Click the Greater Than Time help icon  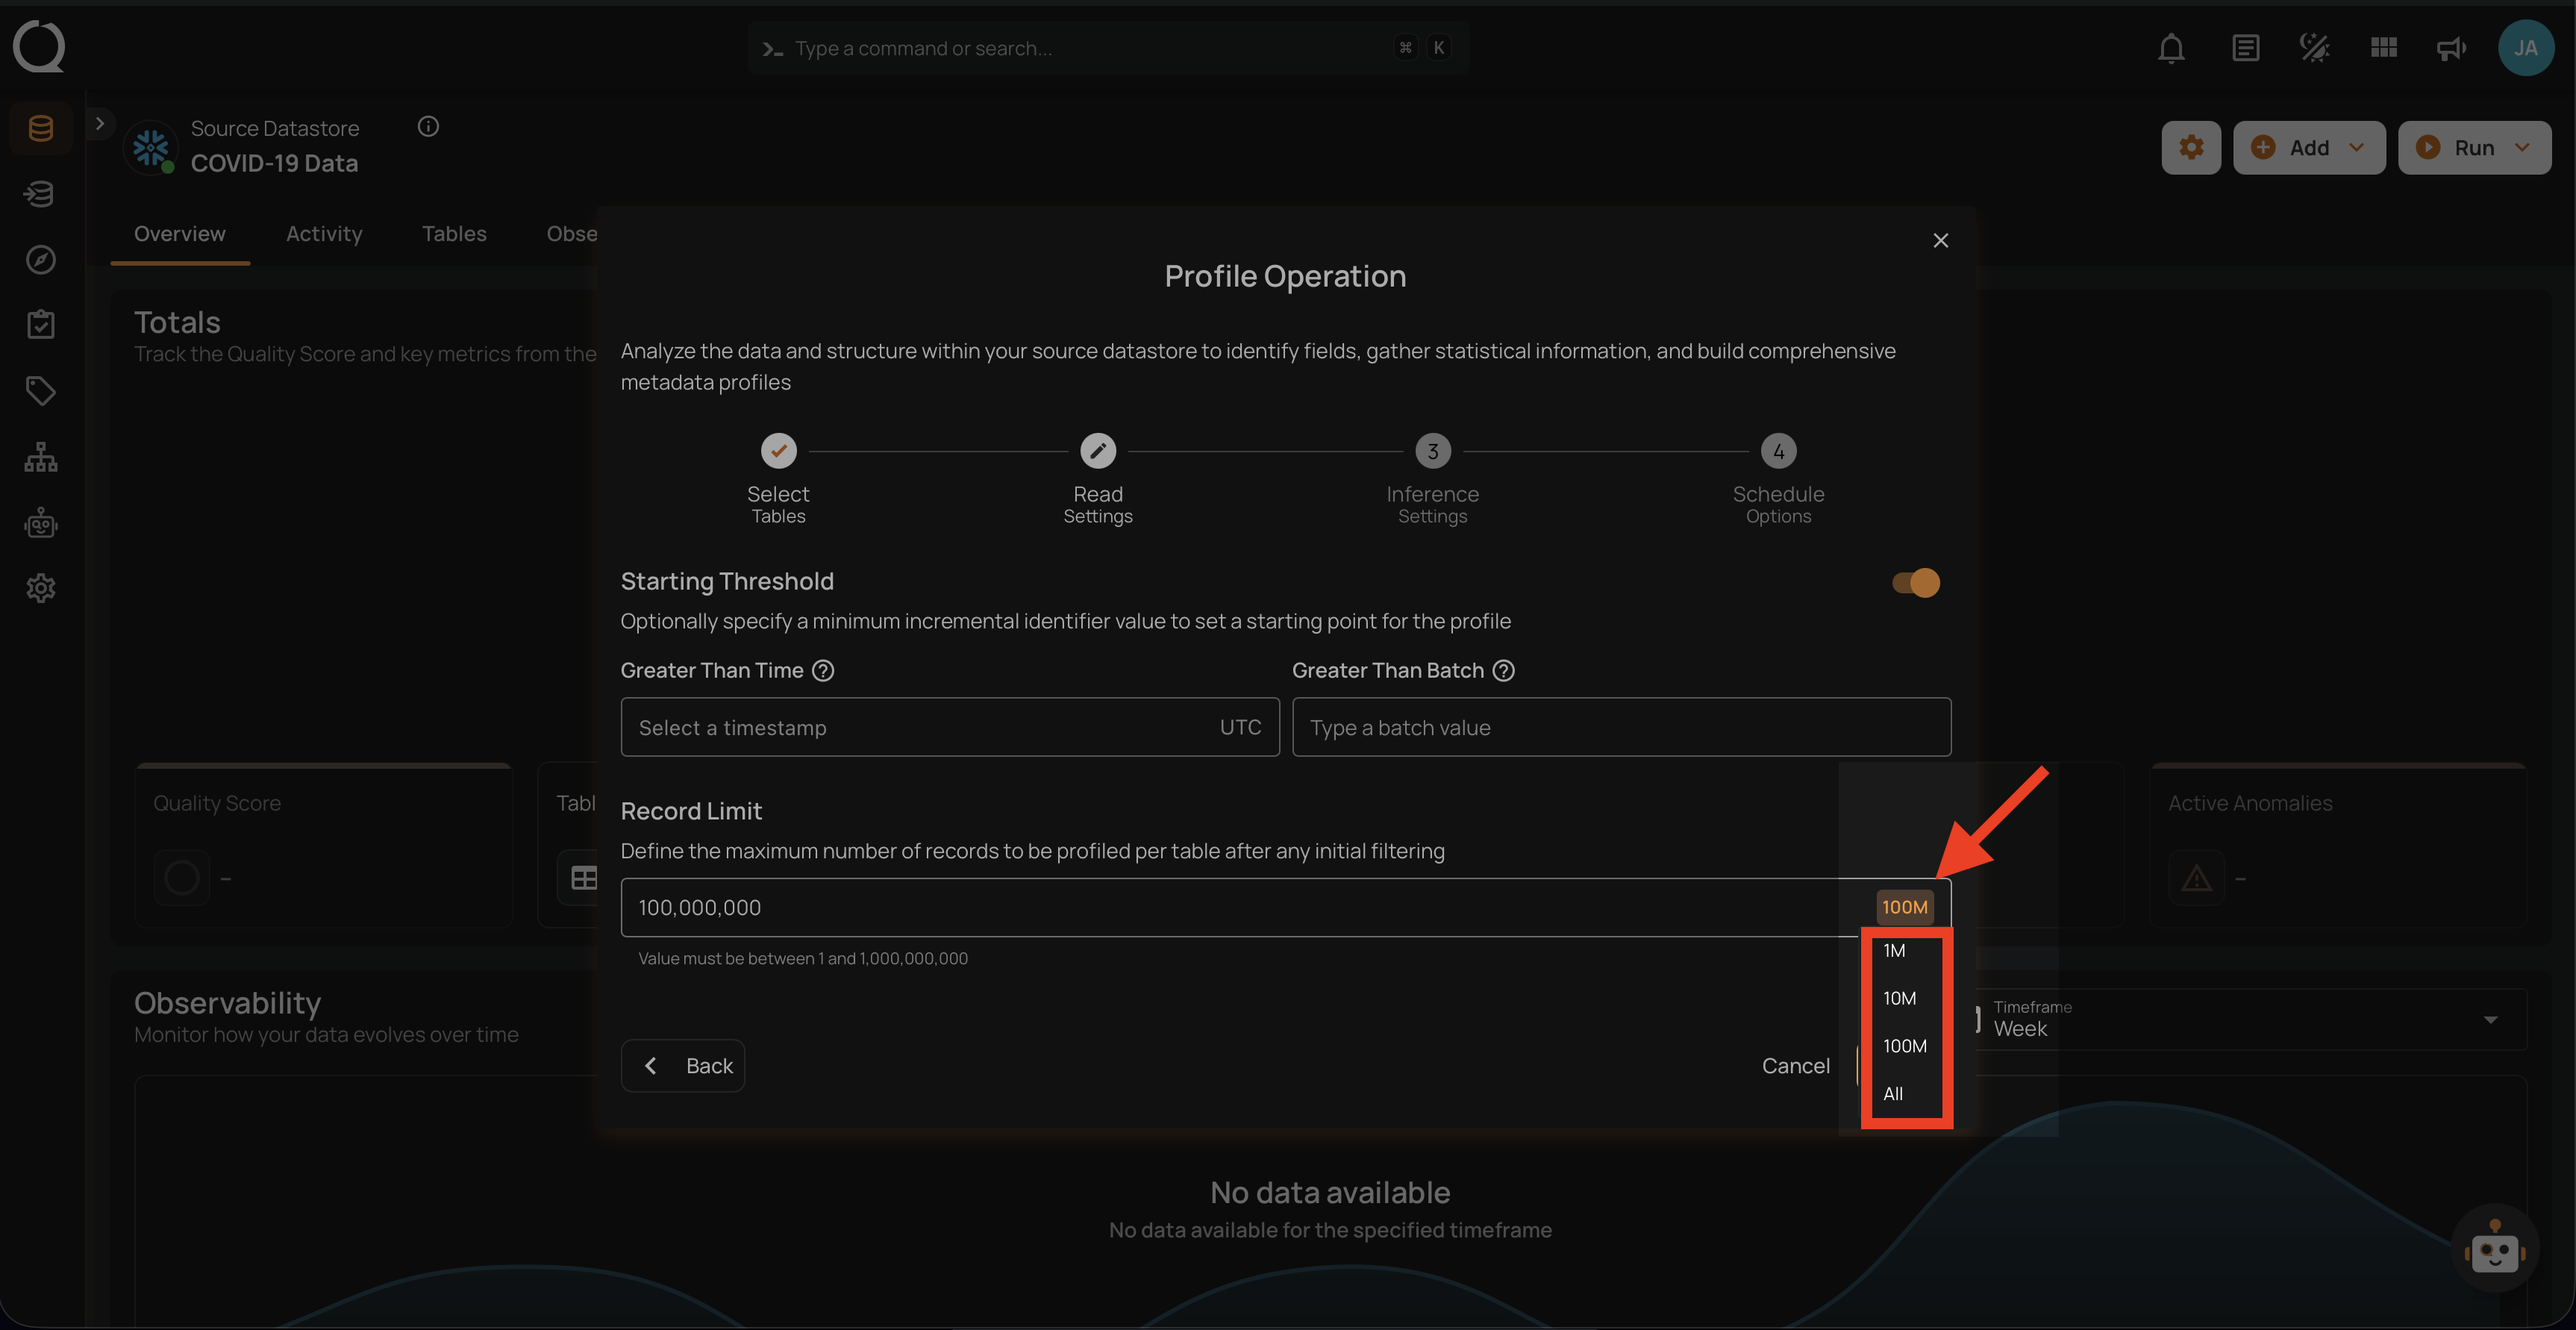[x=823, y=671]
